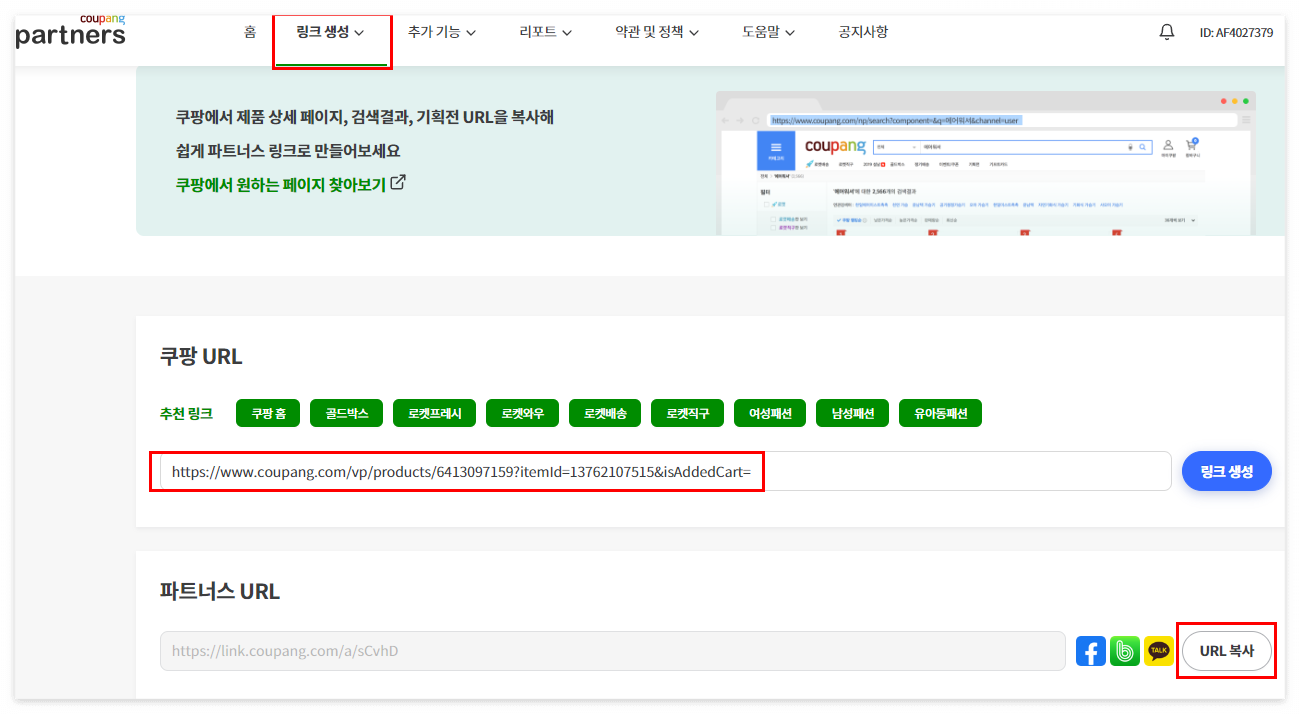
Task: Copy the partner link with URL 복사
Action: click(x=1227, y=650)
